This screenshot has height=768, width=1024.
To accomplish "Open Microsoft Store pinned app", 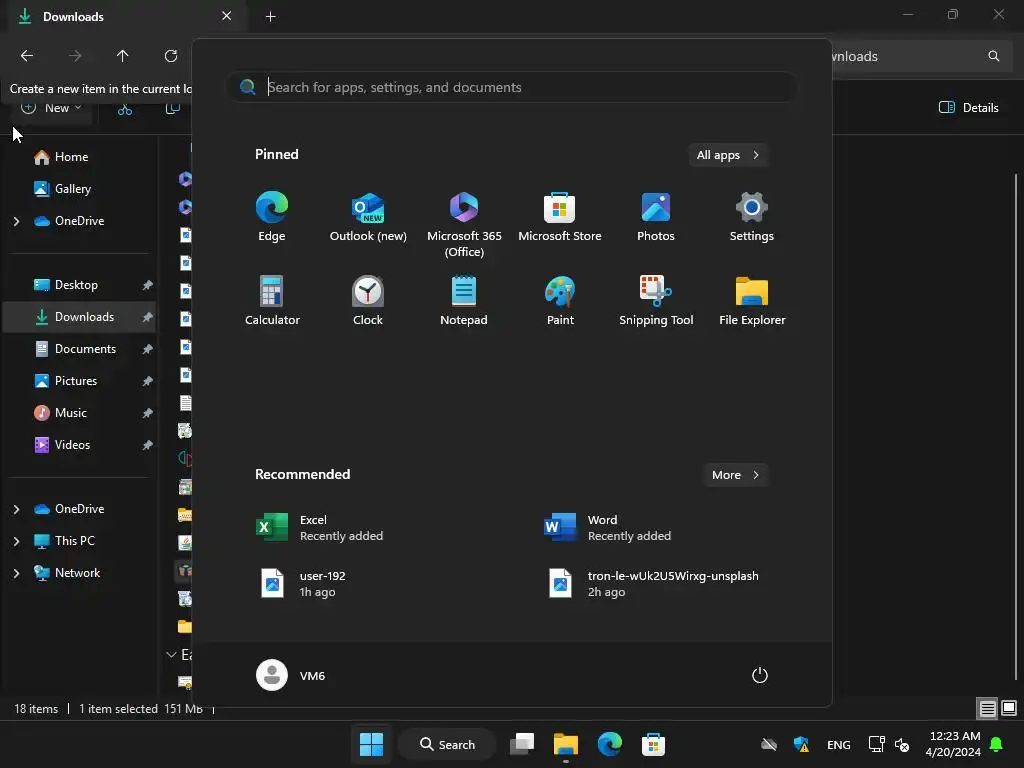I will click(x=560, y=217).
